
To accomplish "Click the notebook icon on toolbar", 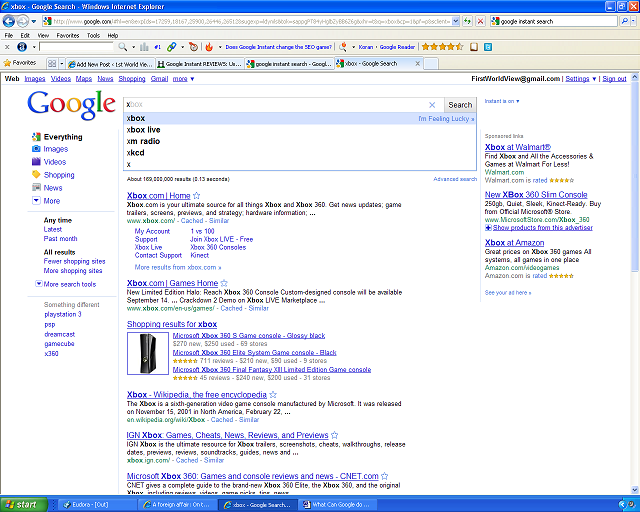I will pyautogui.click(x=474, y=47).
